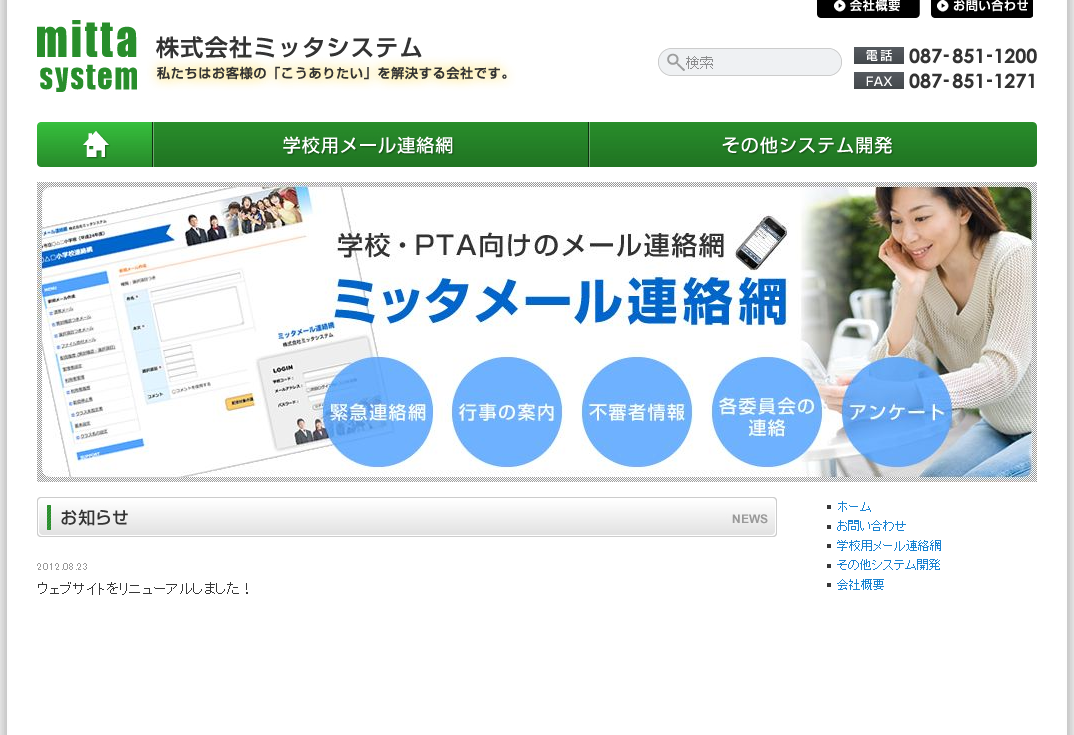Screen dimensions: 1074x735
Task: Click the ウェブサイトをリニューアルしました news entry
Action: click(143, 588)
